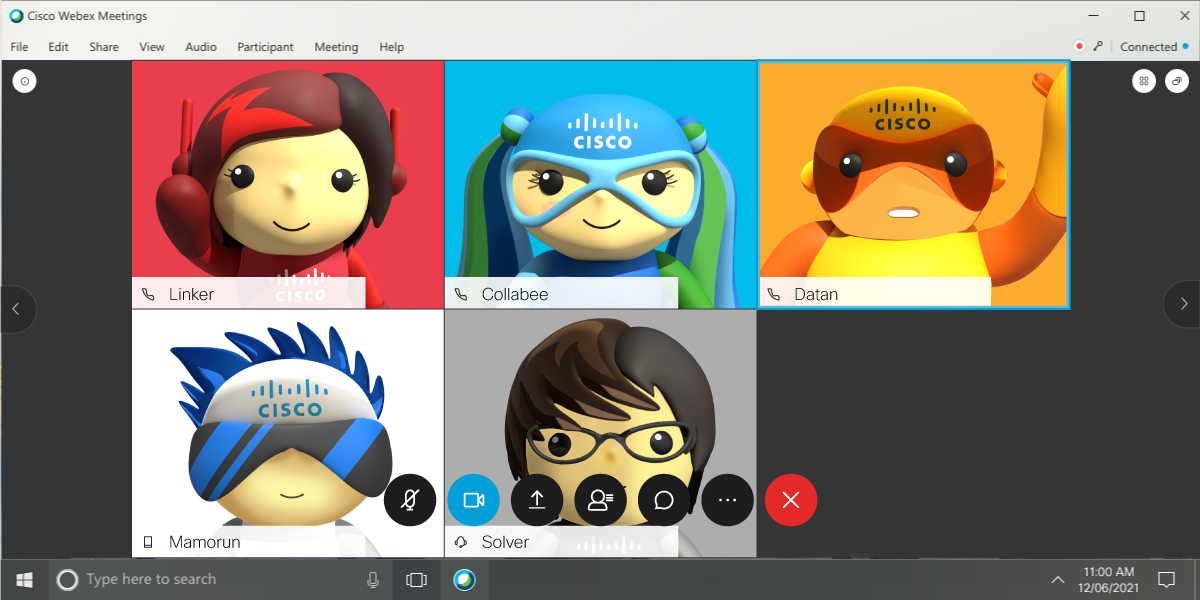
Task: Click the red recording indicator icon
Action: point(1079,46)
